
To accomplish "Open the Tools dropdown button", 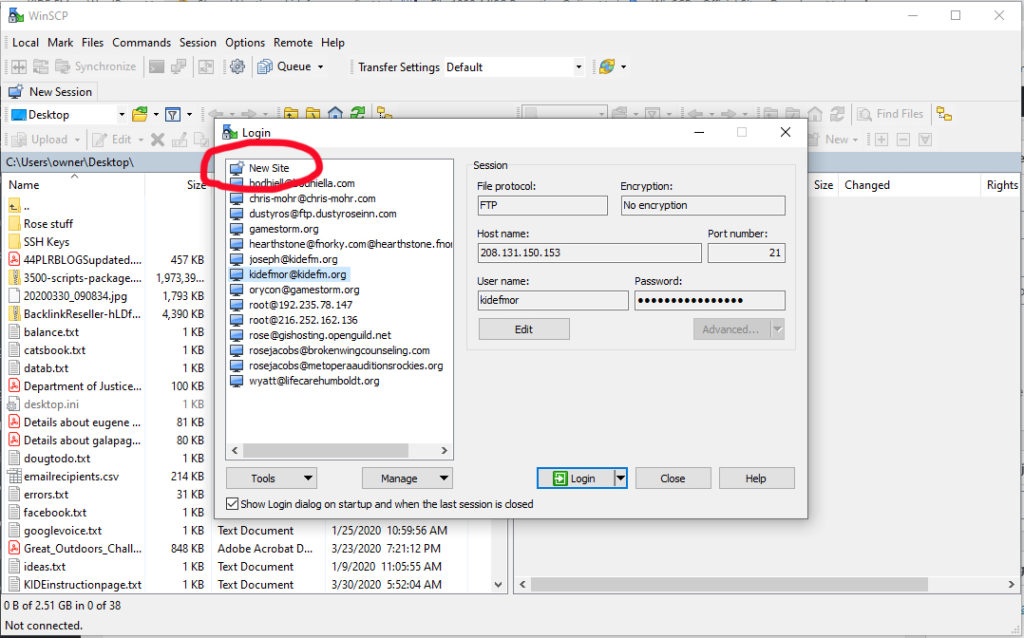I will (x=272, y=478).
